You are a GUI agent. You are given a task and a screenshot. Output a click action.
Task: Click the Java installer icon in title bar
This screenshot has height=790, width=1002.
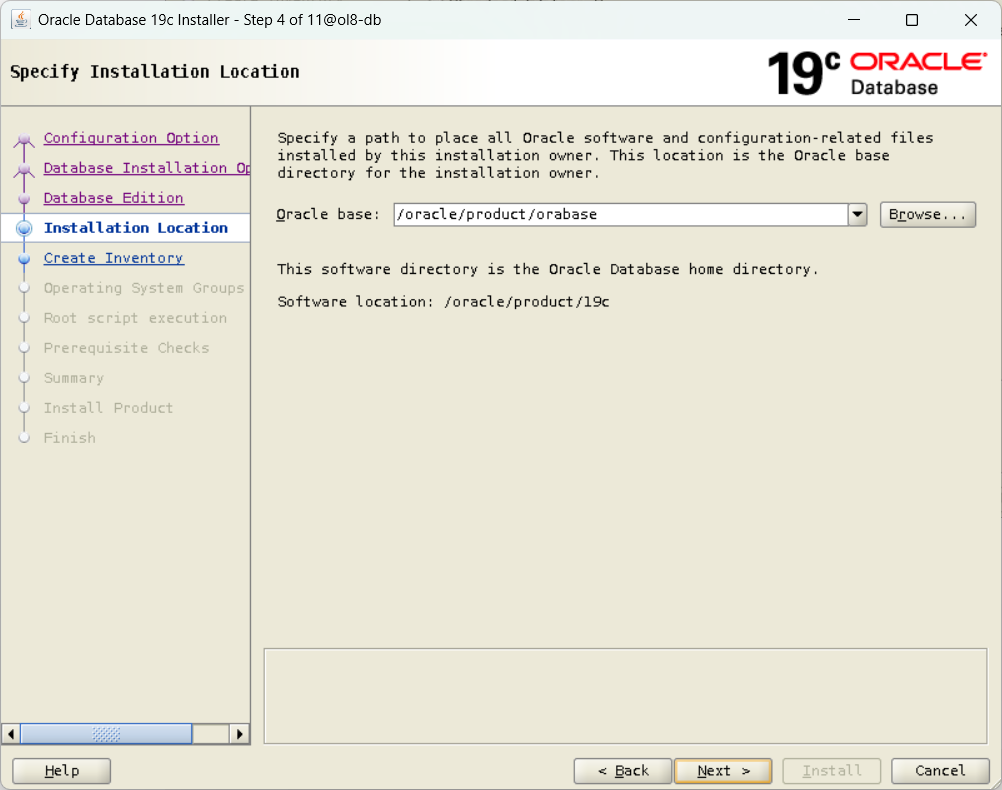20,20
